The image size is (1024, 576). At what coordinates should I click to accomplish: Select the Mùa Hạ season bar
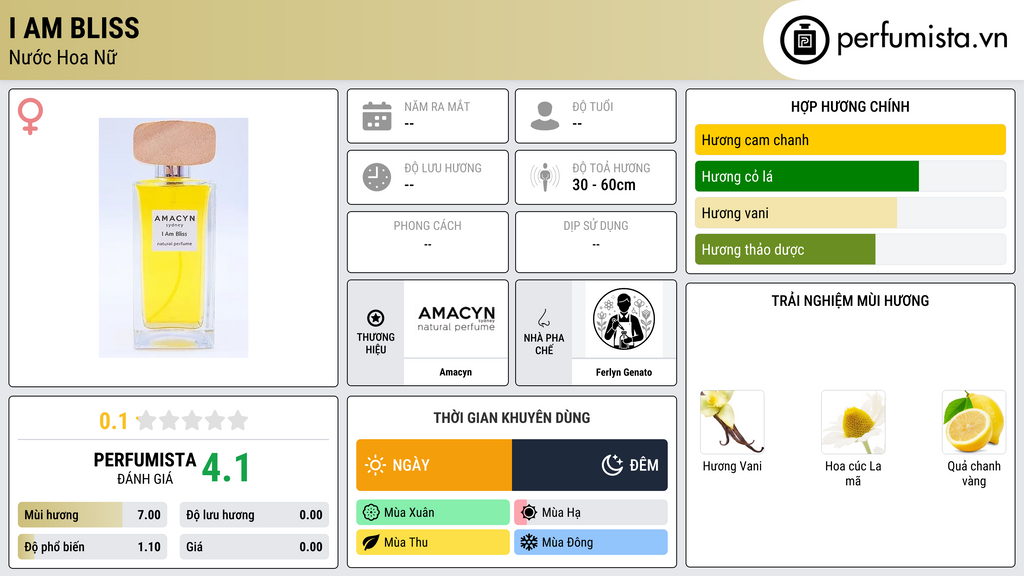click(591, 513)
